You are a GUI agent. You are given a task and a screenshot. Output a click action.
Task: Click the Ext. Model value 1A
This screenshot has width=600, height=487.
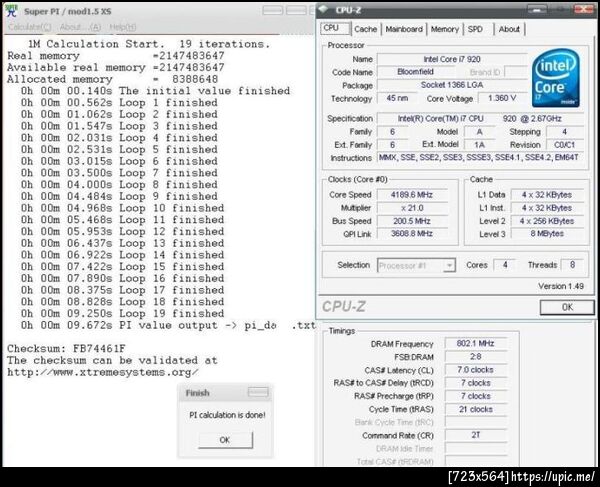tap(479, 145)
